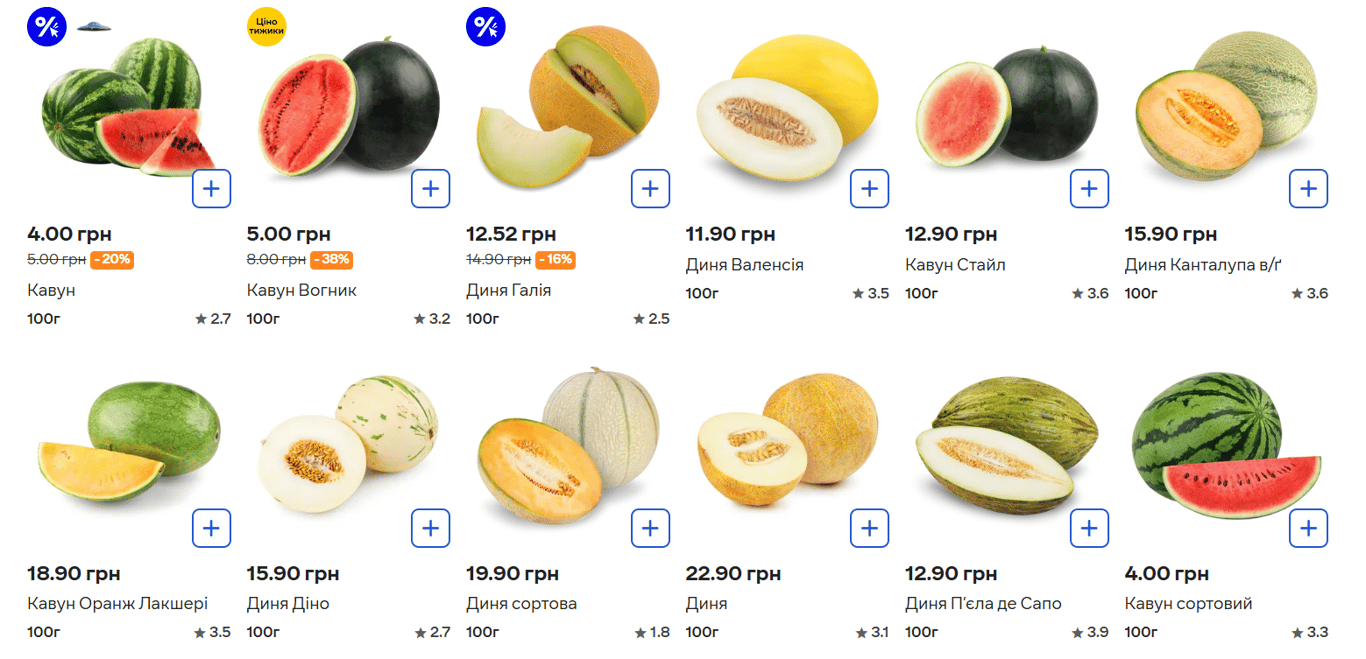Add Кавун сортовий with plus button
1366x659 pixels.
click(x=1309, y=528)
